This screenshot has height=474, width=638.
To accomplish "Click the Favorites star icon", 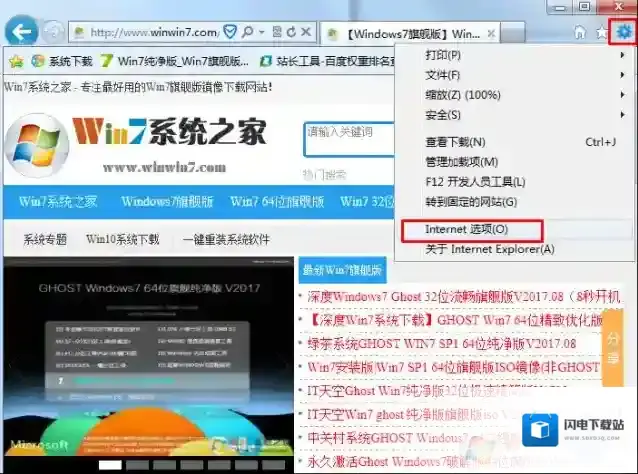I will [x=601, y=33].
